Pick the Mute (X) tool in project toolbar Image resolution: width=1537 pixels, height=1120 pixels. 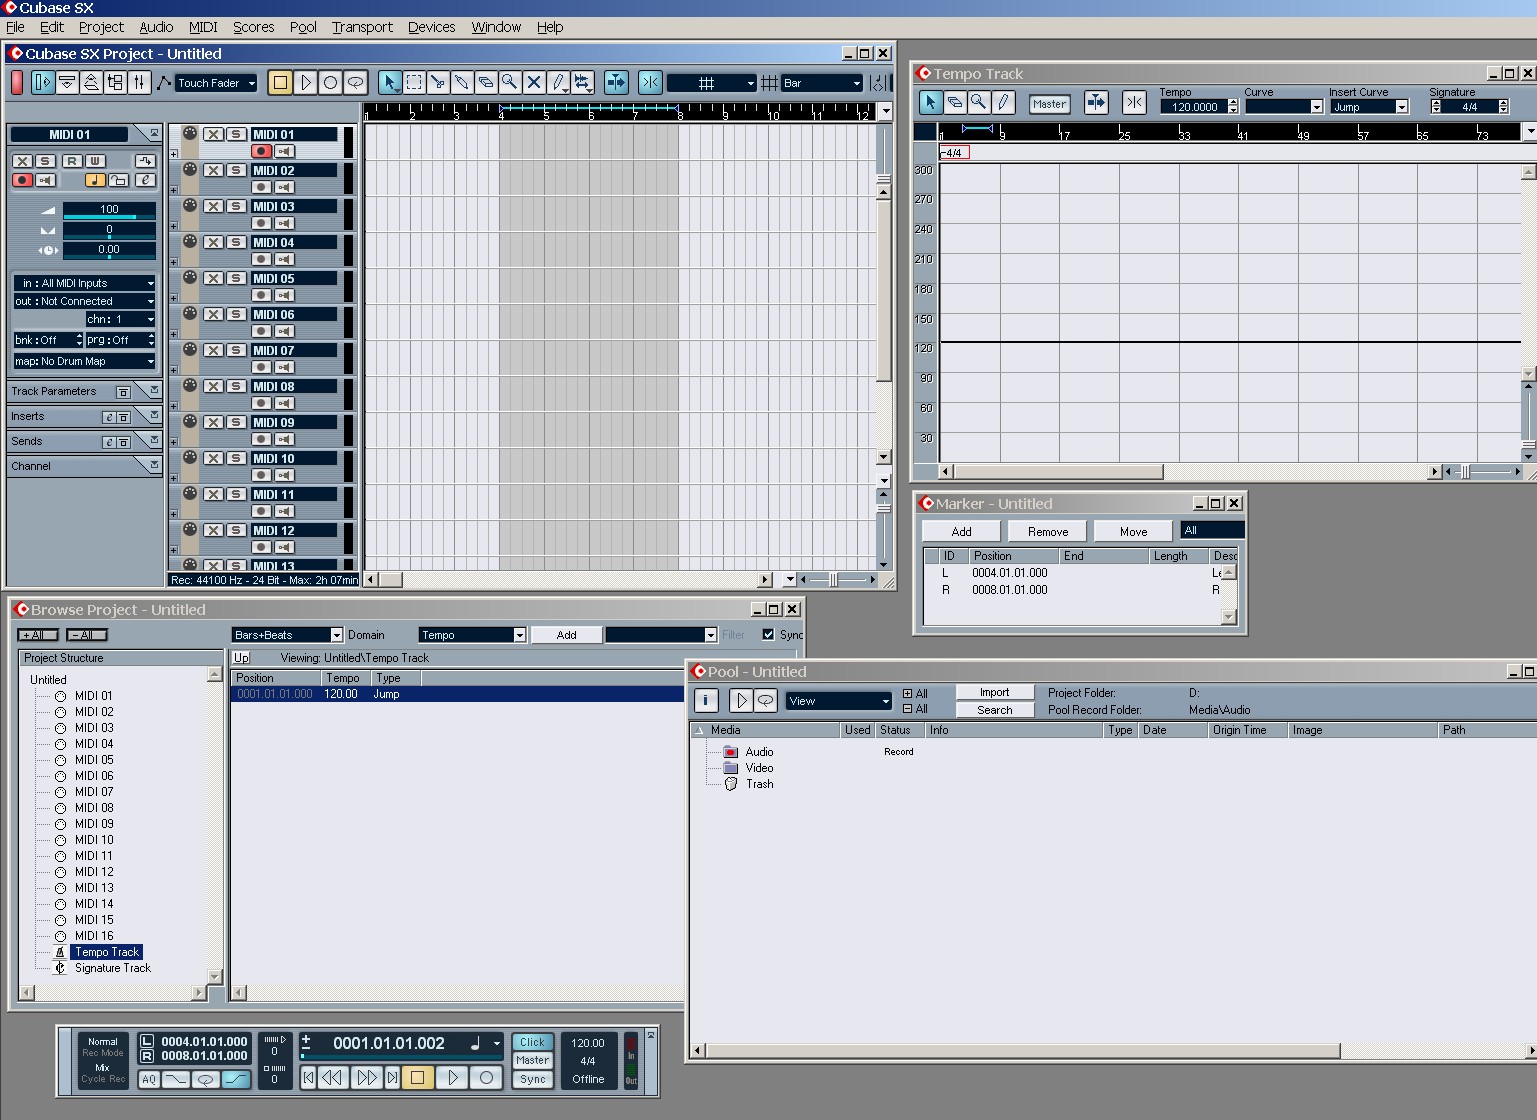[x=534, y=83]
